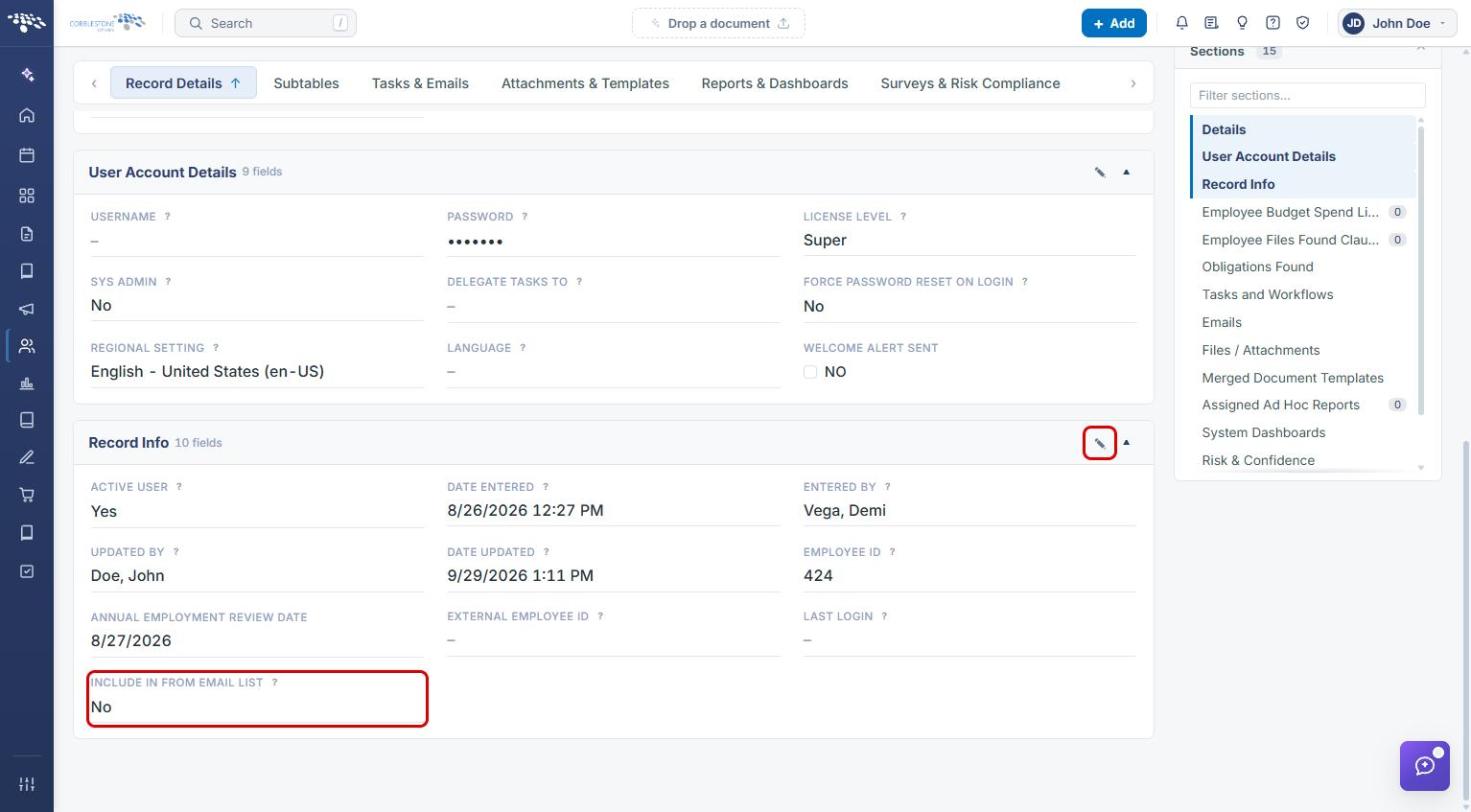This screenshot has width=1471, height=812.
Task: Open the AI sparkle assistant in sidebar
Action: pyautogui.click(x=27, y=75)
